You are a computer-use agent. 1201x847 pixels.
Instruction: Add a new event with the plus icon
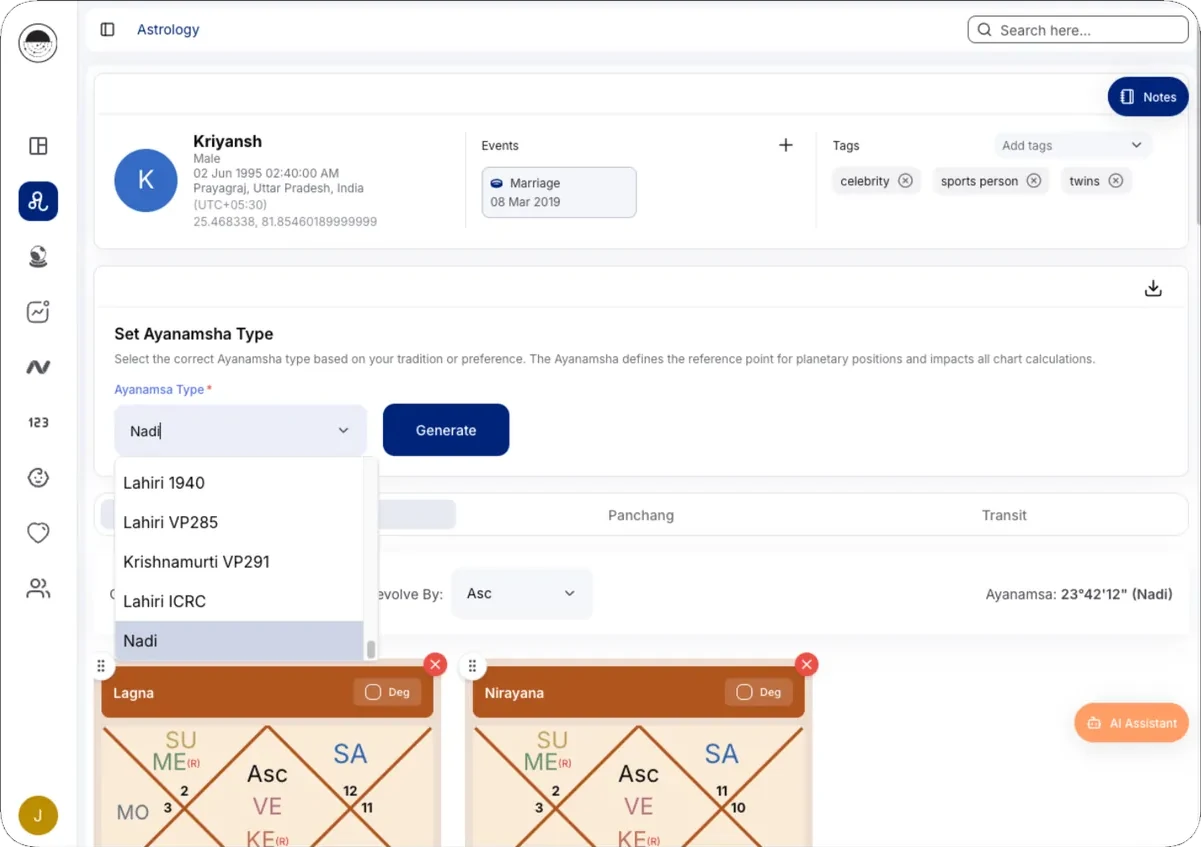point(786,145)
